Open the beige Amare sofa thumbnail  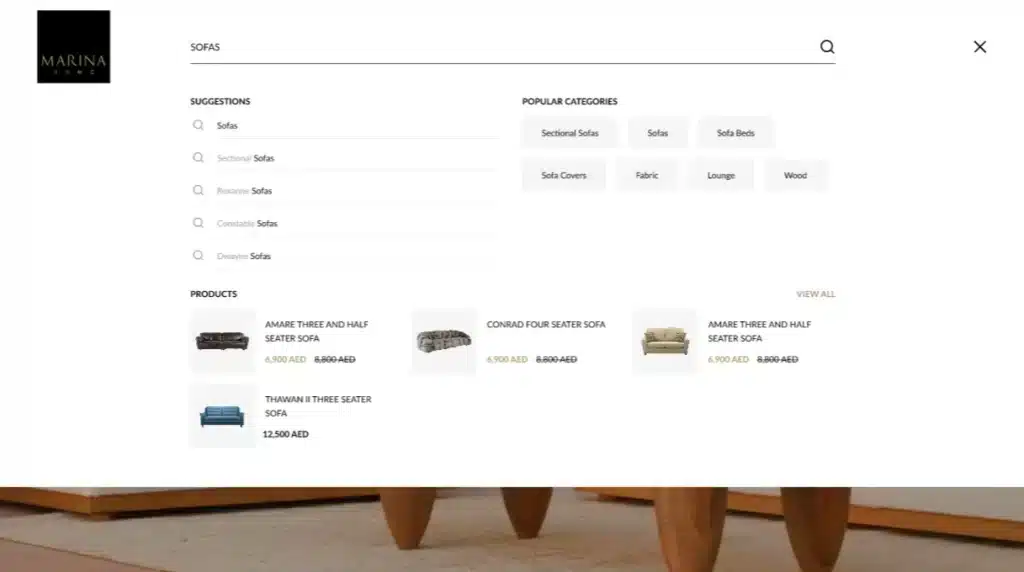tap(664, 341)
